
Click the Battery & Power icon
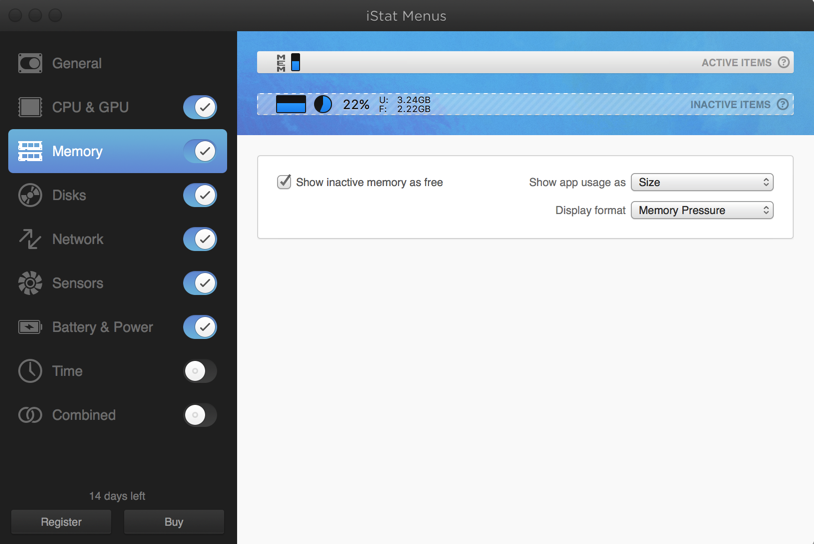(30, 327)
